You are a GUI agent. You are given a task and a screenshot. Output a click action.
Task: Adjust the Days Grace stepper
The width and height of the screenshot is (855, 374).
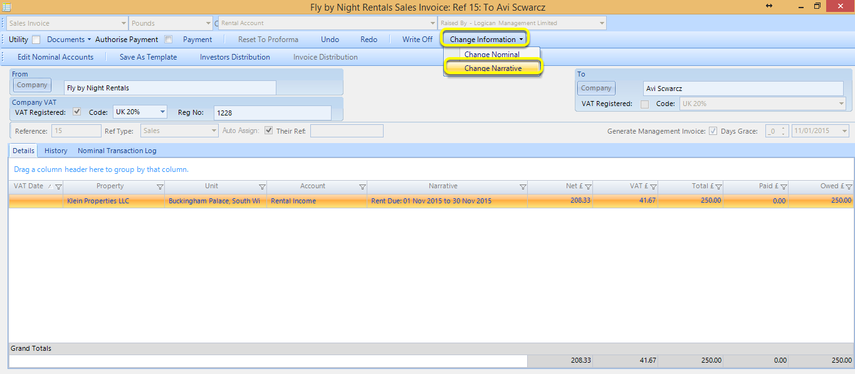784,131
